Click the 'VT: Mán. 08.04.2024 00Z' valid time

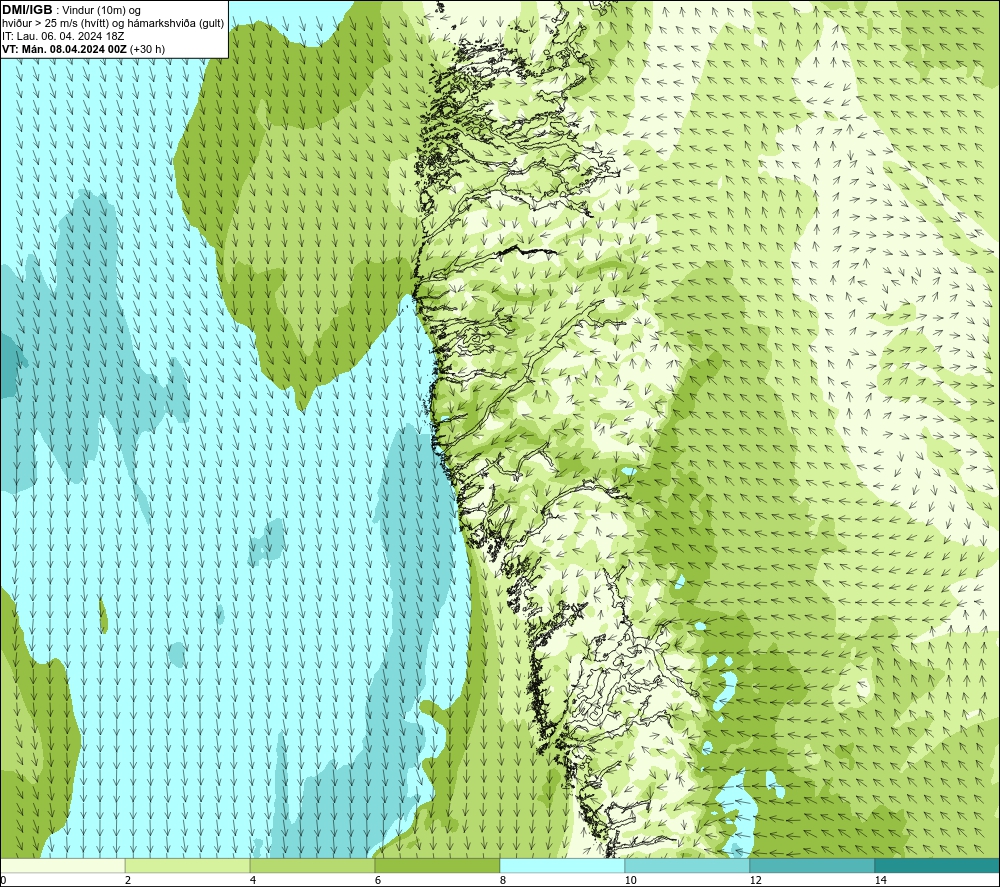pyautogui.click(x=64, y=49)
